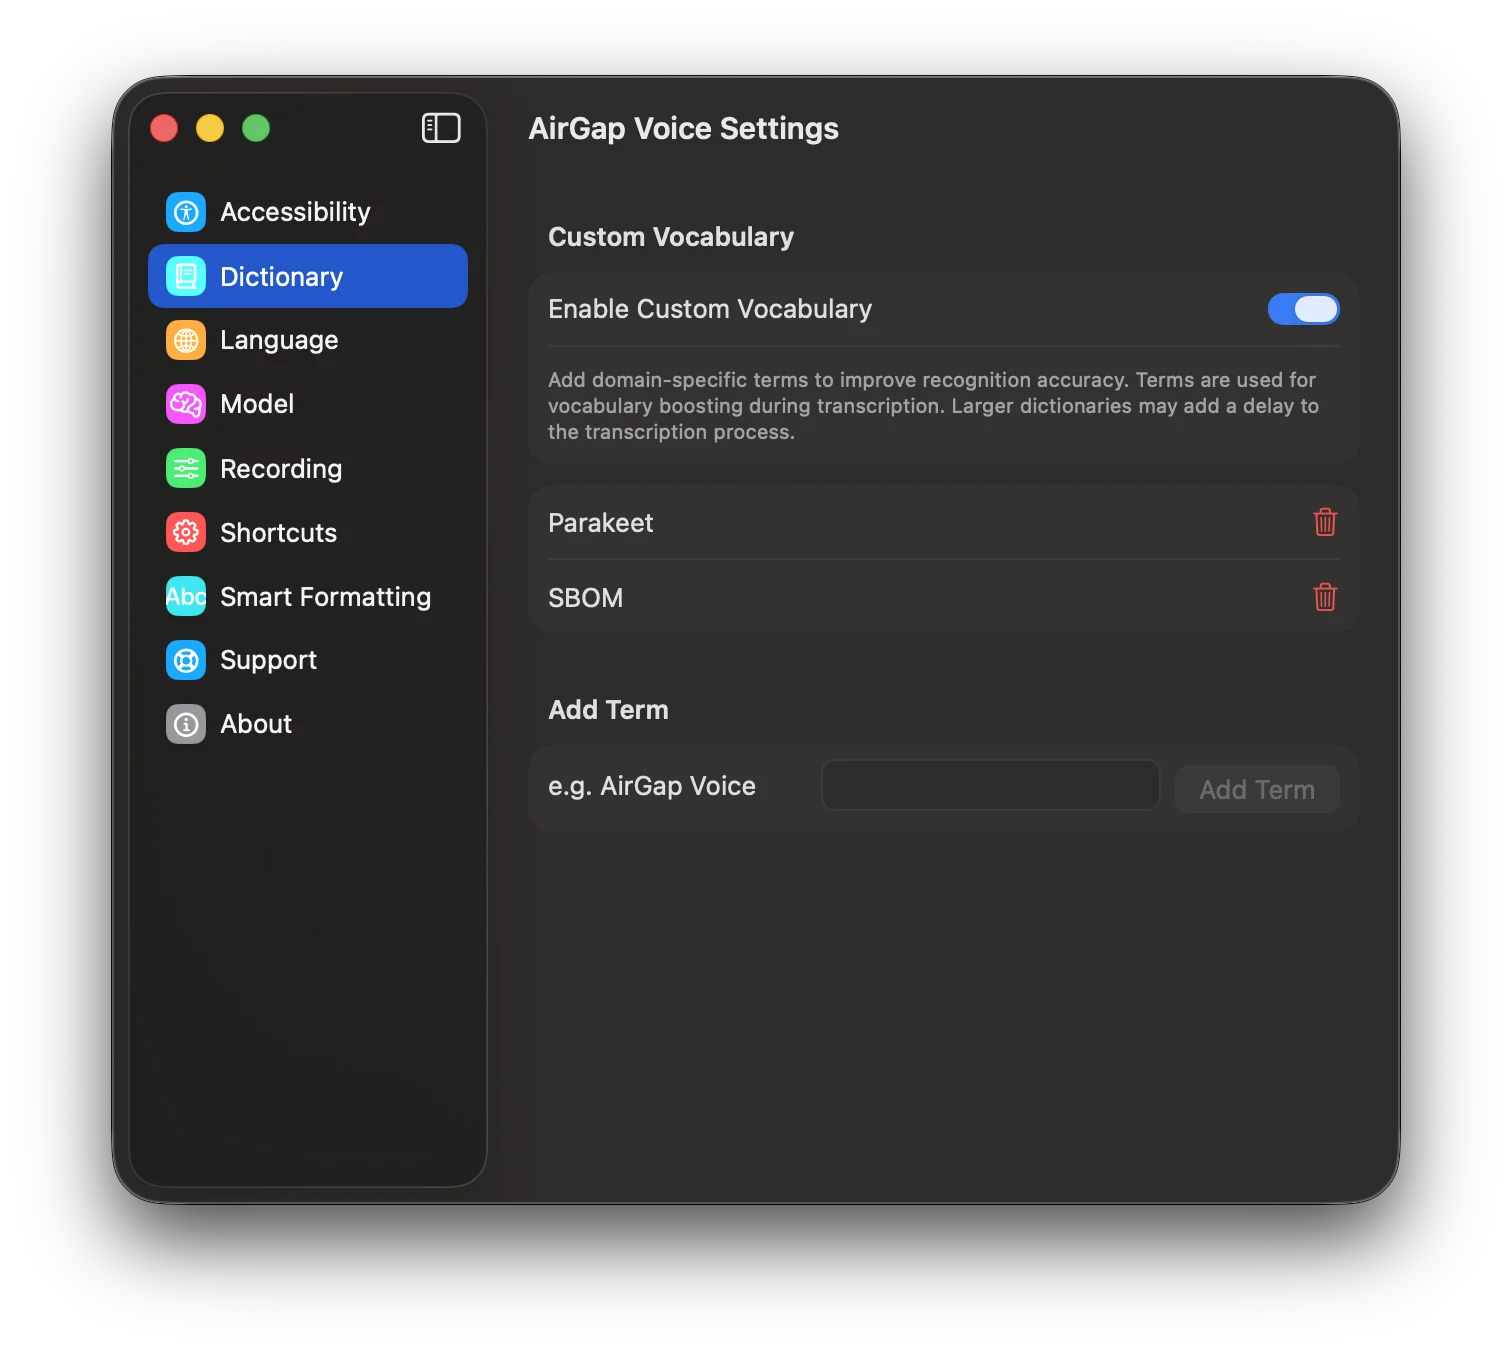
Task: Click the Add Term button
Action: 1257,789
